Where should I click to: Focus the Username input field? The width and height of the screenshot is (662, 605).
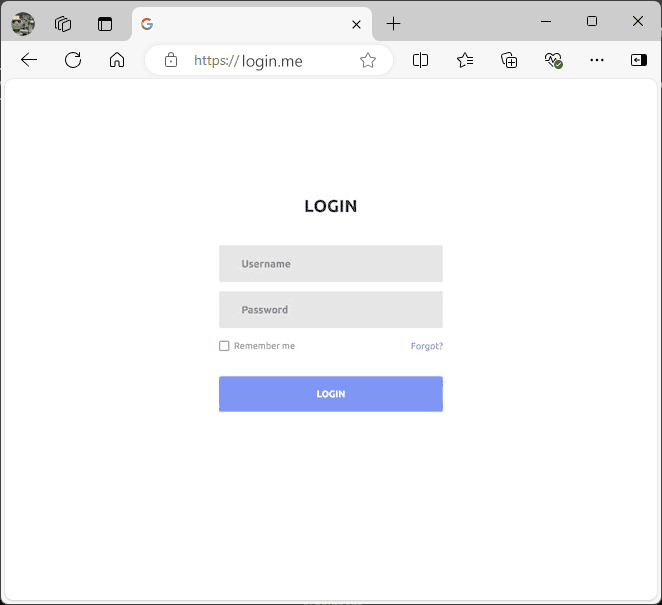[x=331, y=264]
